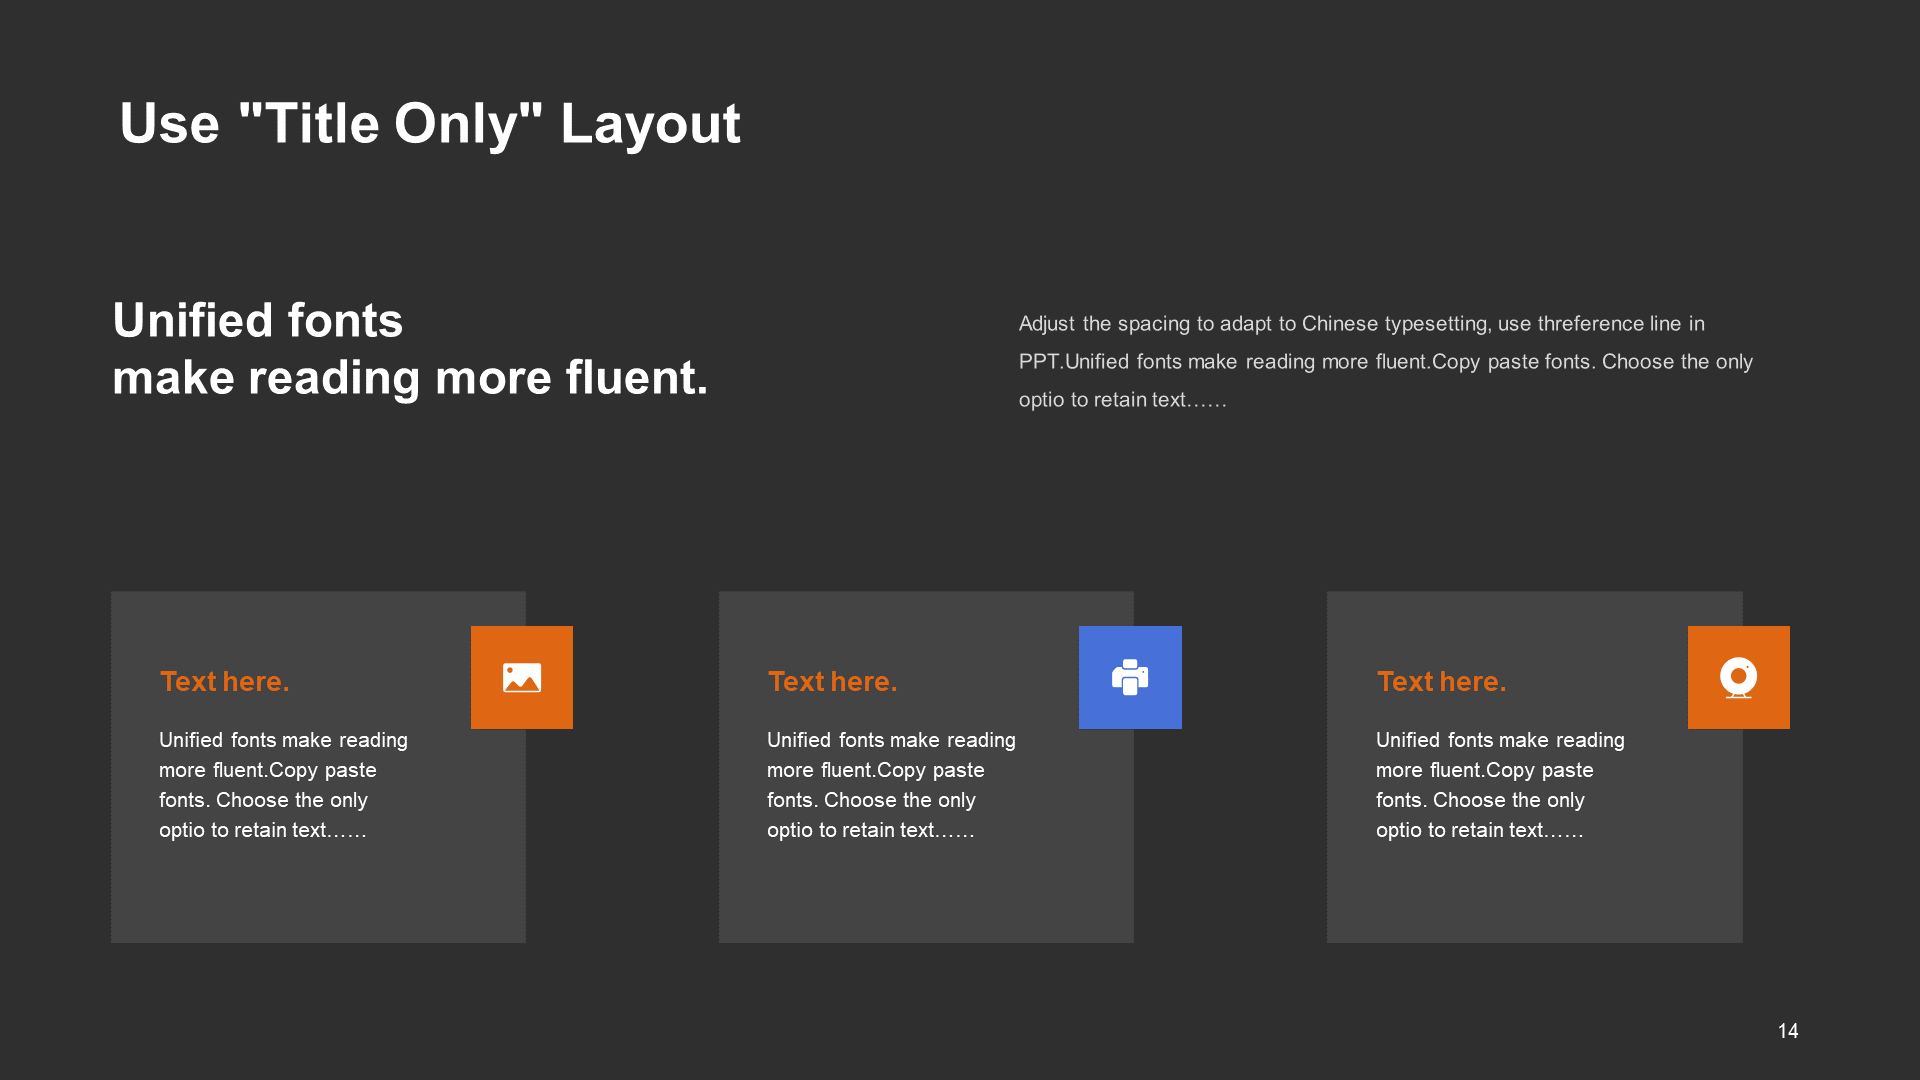Select the slide title 'Use "Title Only" Layout'
Image resolution: width=1920 pixels, height=1080 pixels.
[430, 124]
